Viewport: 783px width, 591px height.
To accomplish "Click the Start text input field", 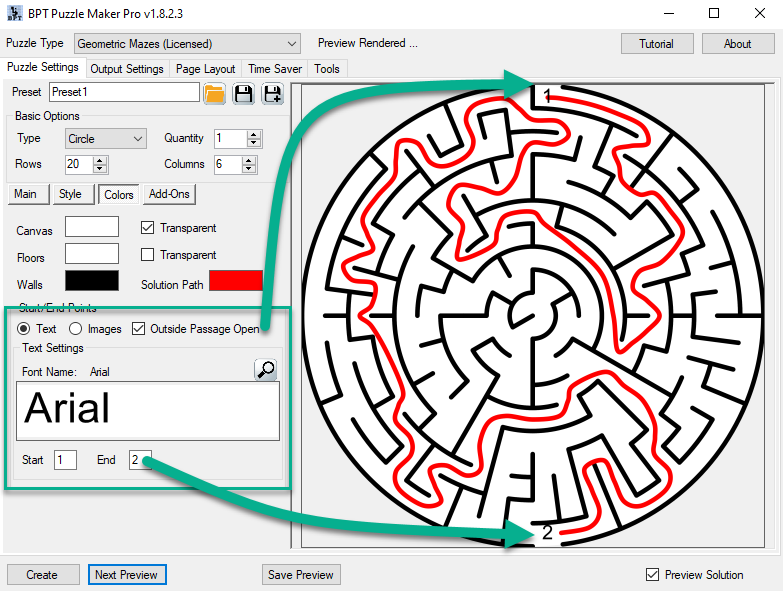I will (65, 460).
